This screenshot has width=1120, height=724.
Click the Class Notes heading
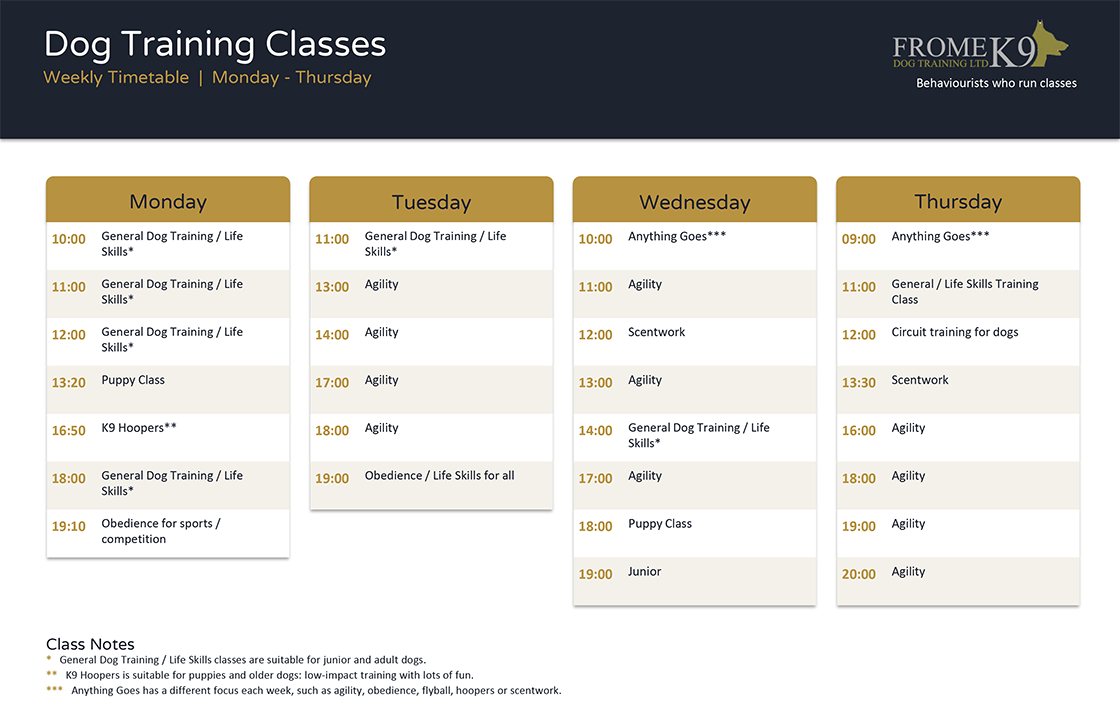click(x=90, y=643)
